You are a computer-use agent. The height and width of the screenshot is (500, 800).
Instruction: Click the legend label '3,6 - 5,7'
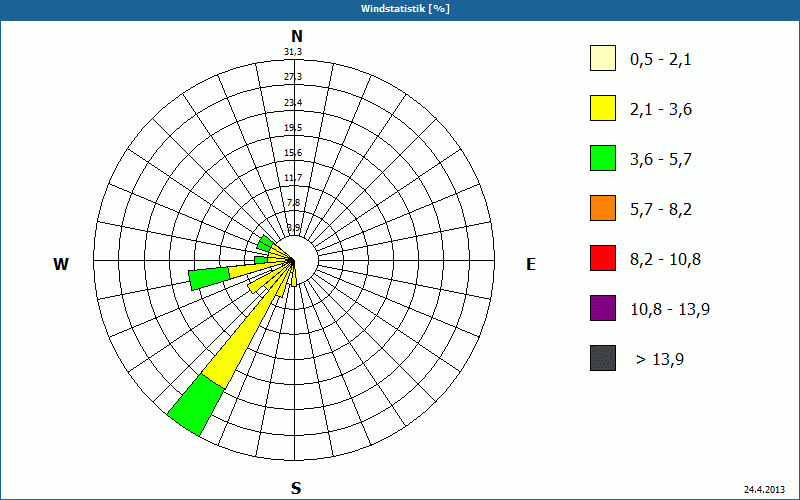click(x=661, y=160)
